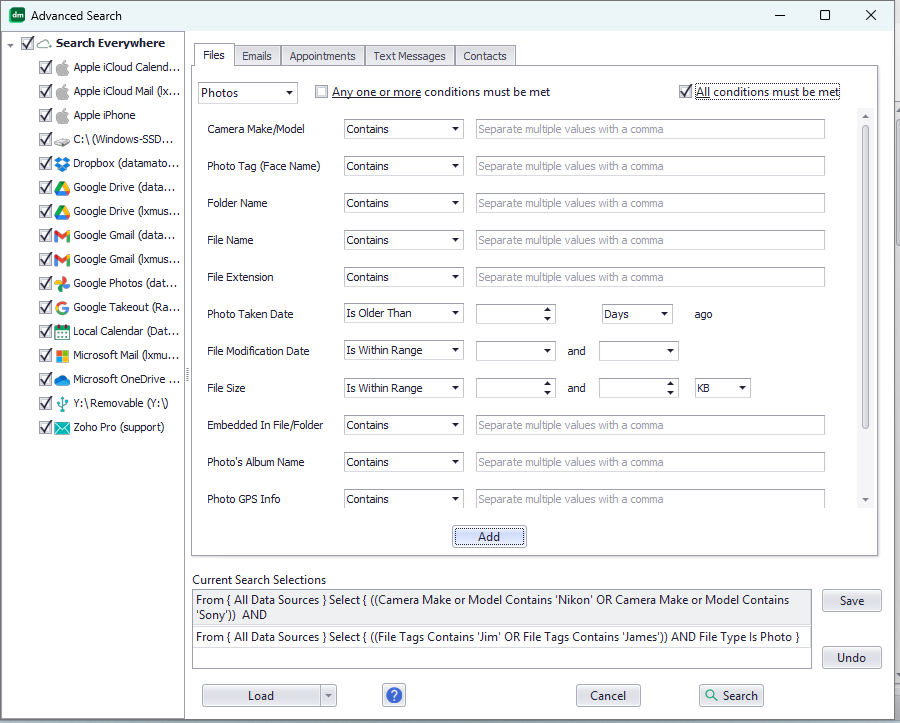
Task: Click the blue help question mark icon
Action: [393, 694]
